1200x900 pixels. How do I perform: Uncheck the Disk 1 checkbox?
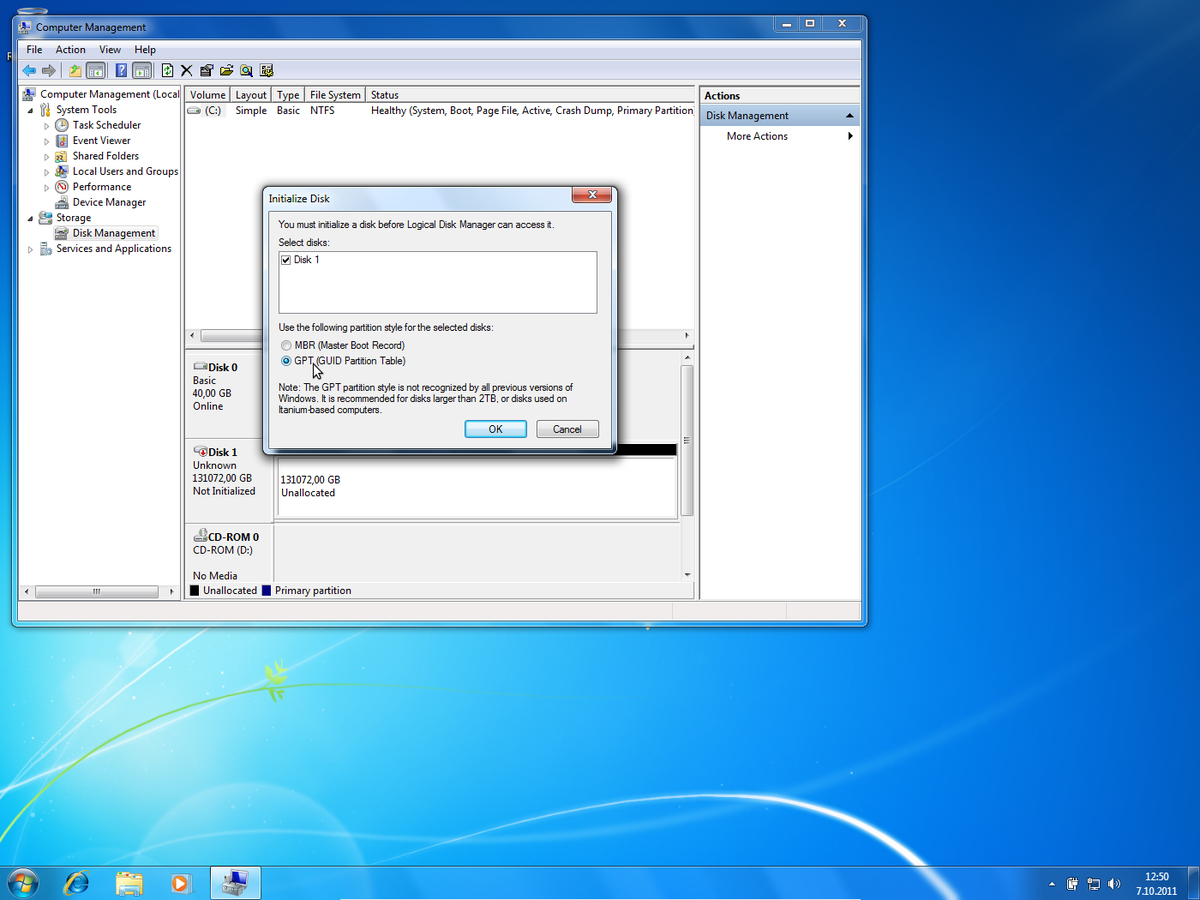point(287,260)
